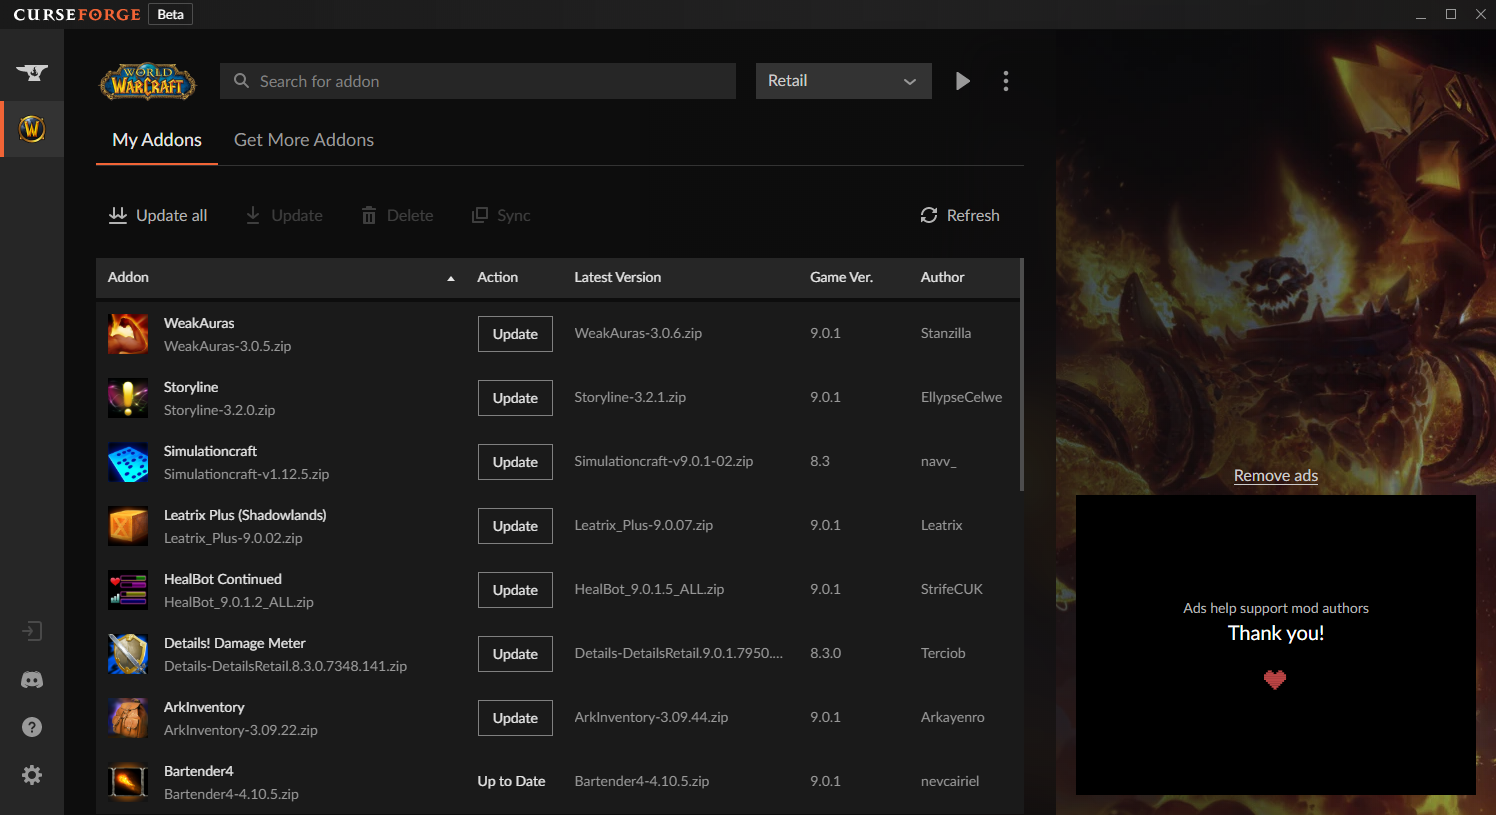This screenshot has height=815, width=1496.
Task: Select the My Addons tab
Action: pyautogui.click(x=156, y=139)
